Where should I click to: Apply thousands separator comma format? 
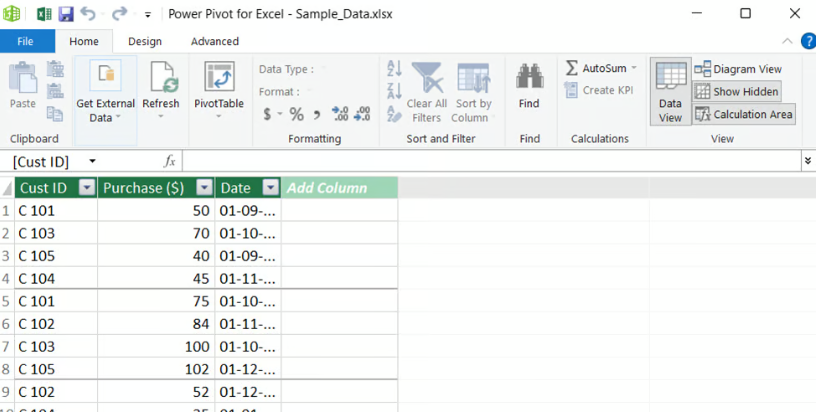point(316,115)
